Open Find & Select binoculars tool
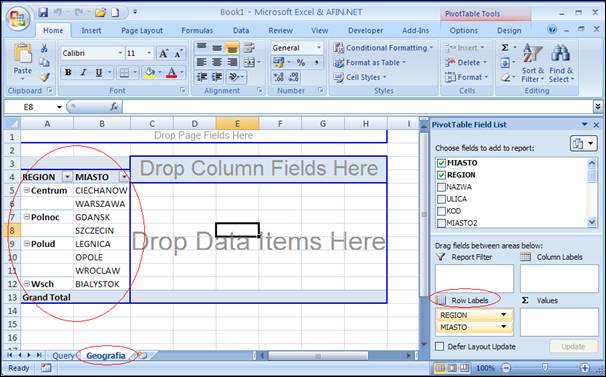The width and height of the screenshot is (606, 377). click(561, 63)
